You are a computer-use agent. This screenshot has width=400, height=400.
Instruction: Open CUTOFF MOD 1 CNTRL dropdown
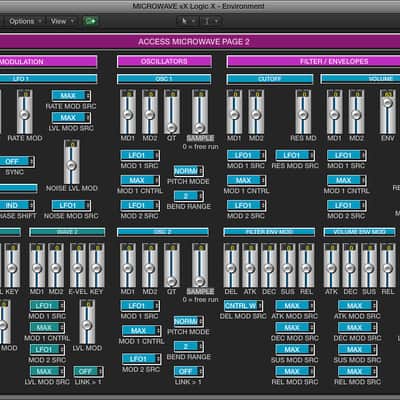click(x=246, y=180)
